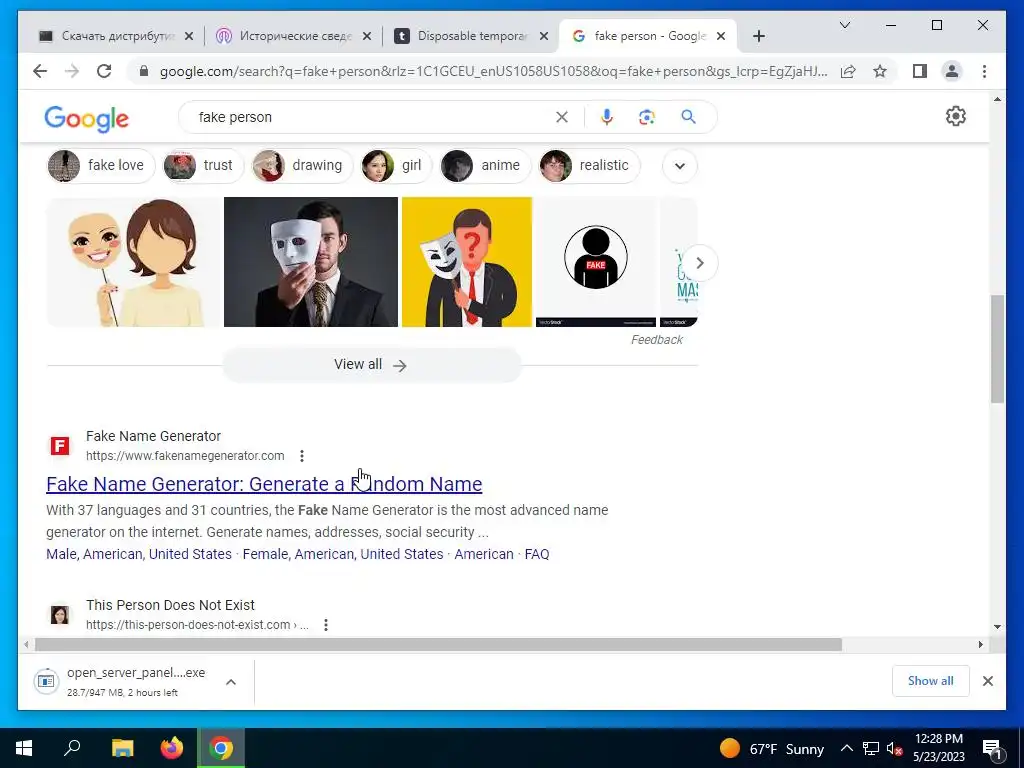Image resolution: width=1024 pixels, height=768 pixels.
Task: Open the tab search dropdown
Action: tap(844, 25)
